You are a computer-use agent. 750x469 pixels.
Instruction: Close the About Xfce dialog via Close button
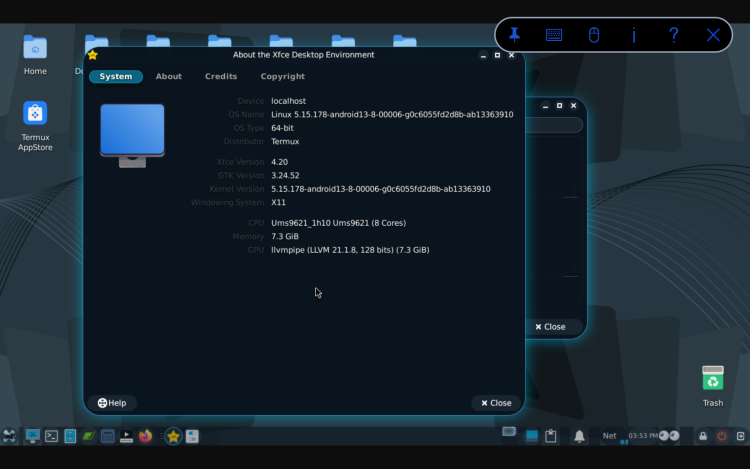tap(496, 403)
